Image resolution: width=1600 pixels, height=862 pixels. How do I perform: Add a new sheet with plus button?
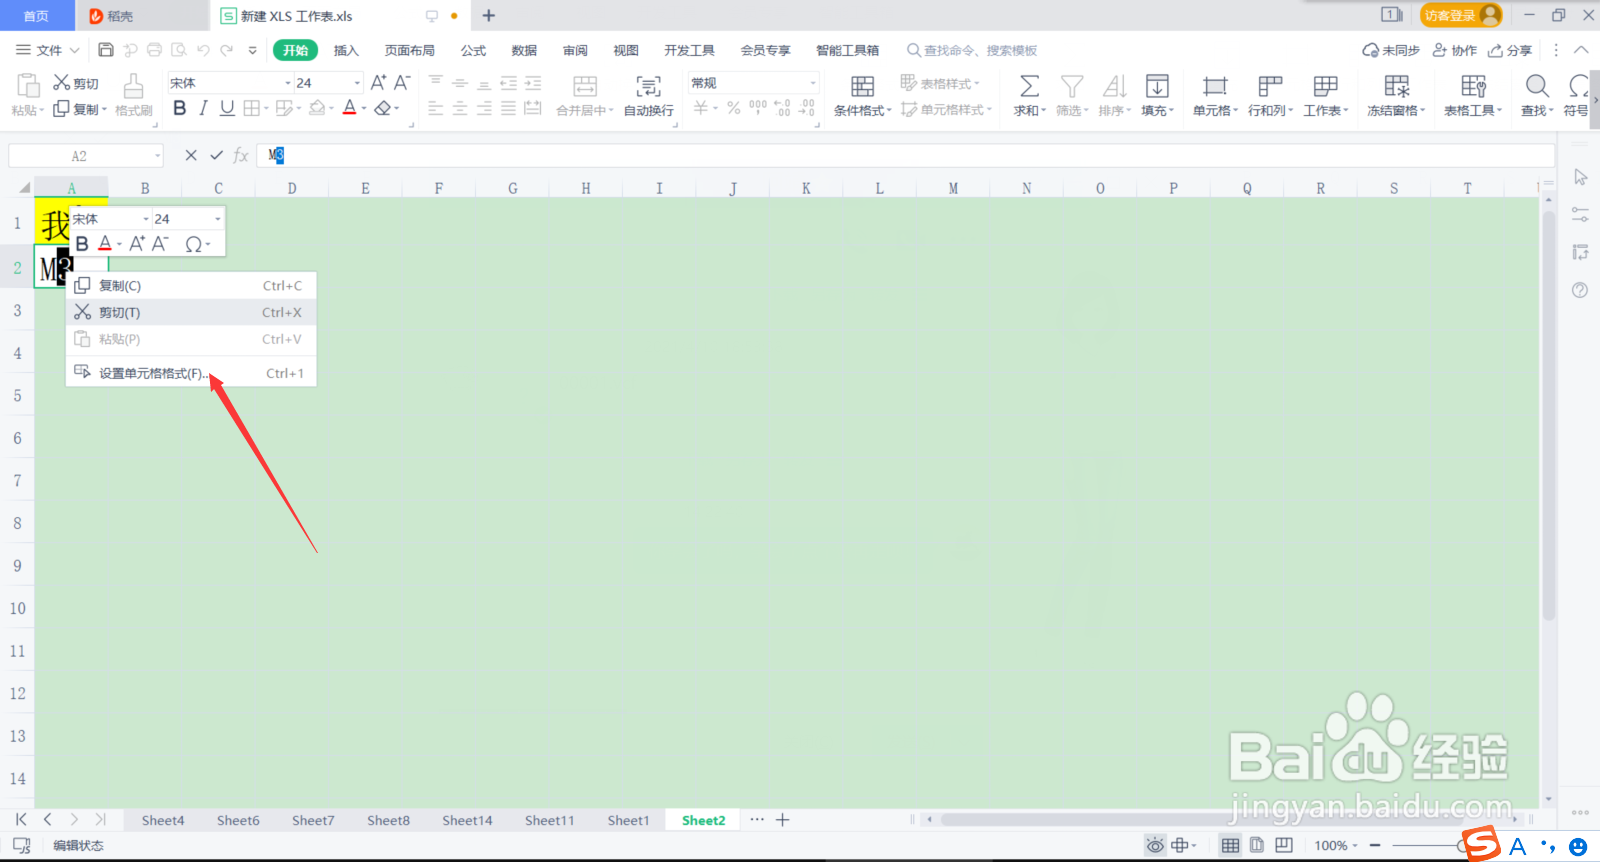tap(783, 820)
